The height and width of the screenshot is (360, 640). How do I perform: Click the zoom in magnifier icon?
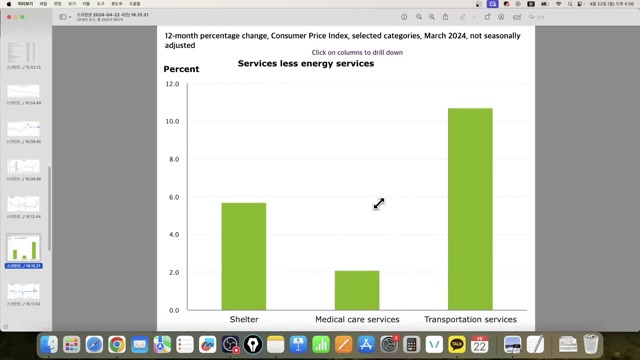(431, 17)
